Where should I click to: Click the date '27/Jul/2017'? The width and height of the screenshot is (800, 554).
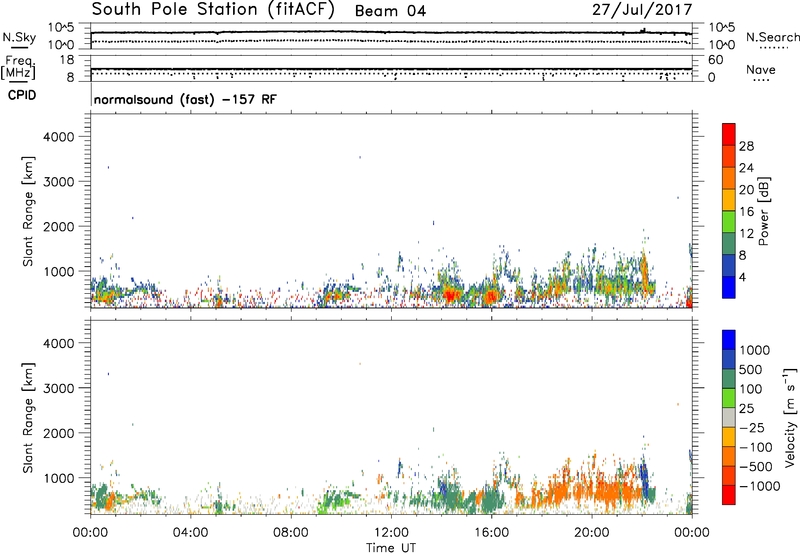[642, 10]
